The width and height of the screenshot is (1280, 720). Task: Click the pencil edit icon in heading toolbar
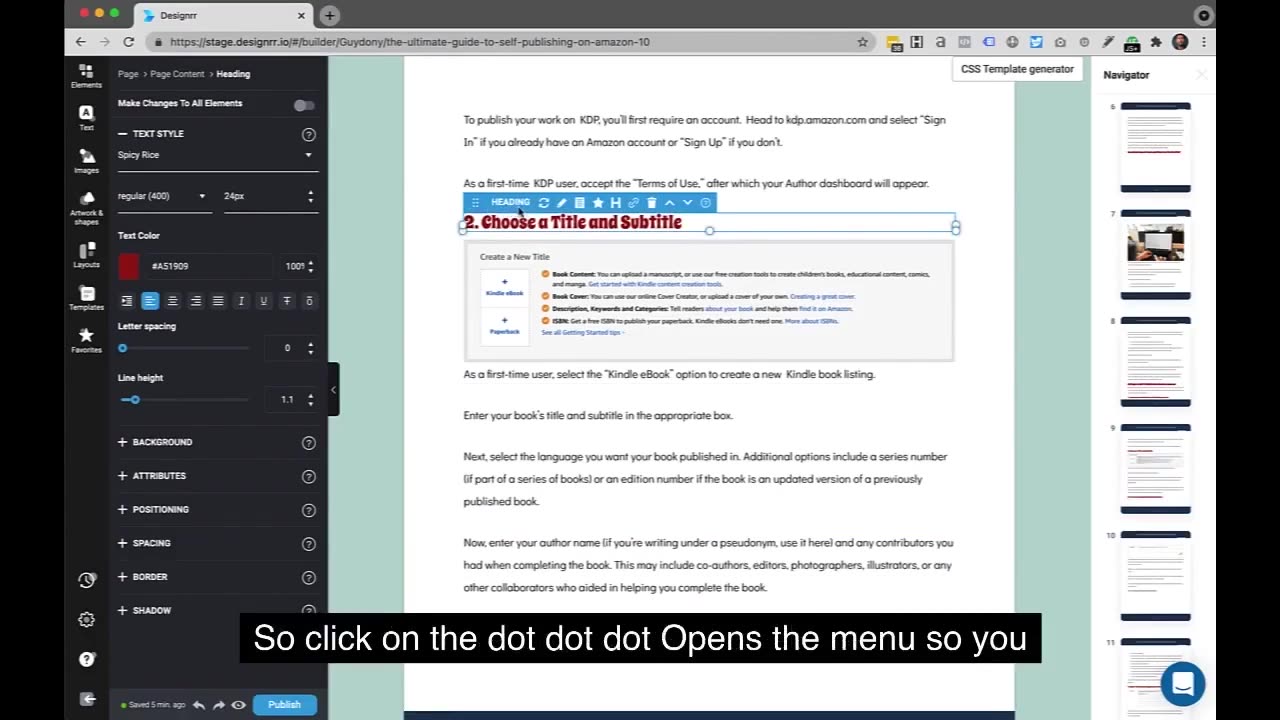coord(561,203)
